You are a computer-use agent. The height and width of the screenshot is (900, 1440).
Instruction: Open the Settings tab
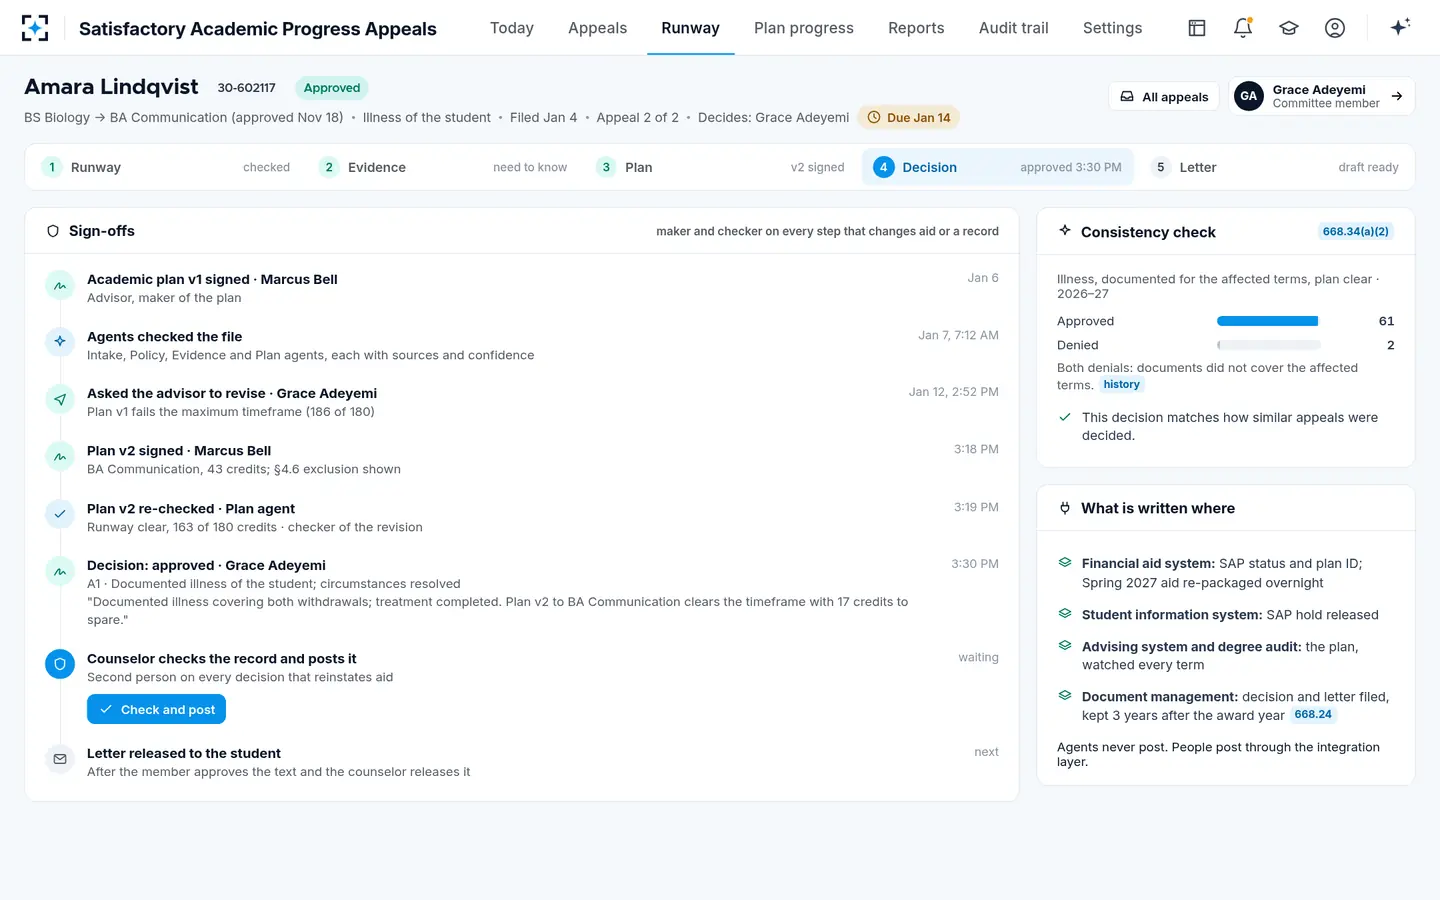click(x=1112, y=28)
